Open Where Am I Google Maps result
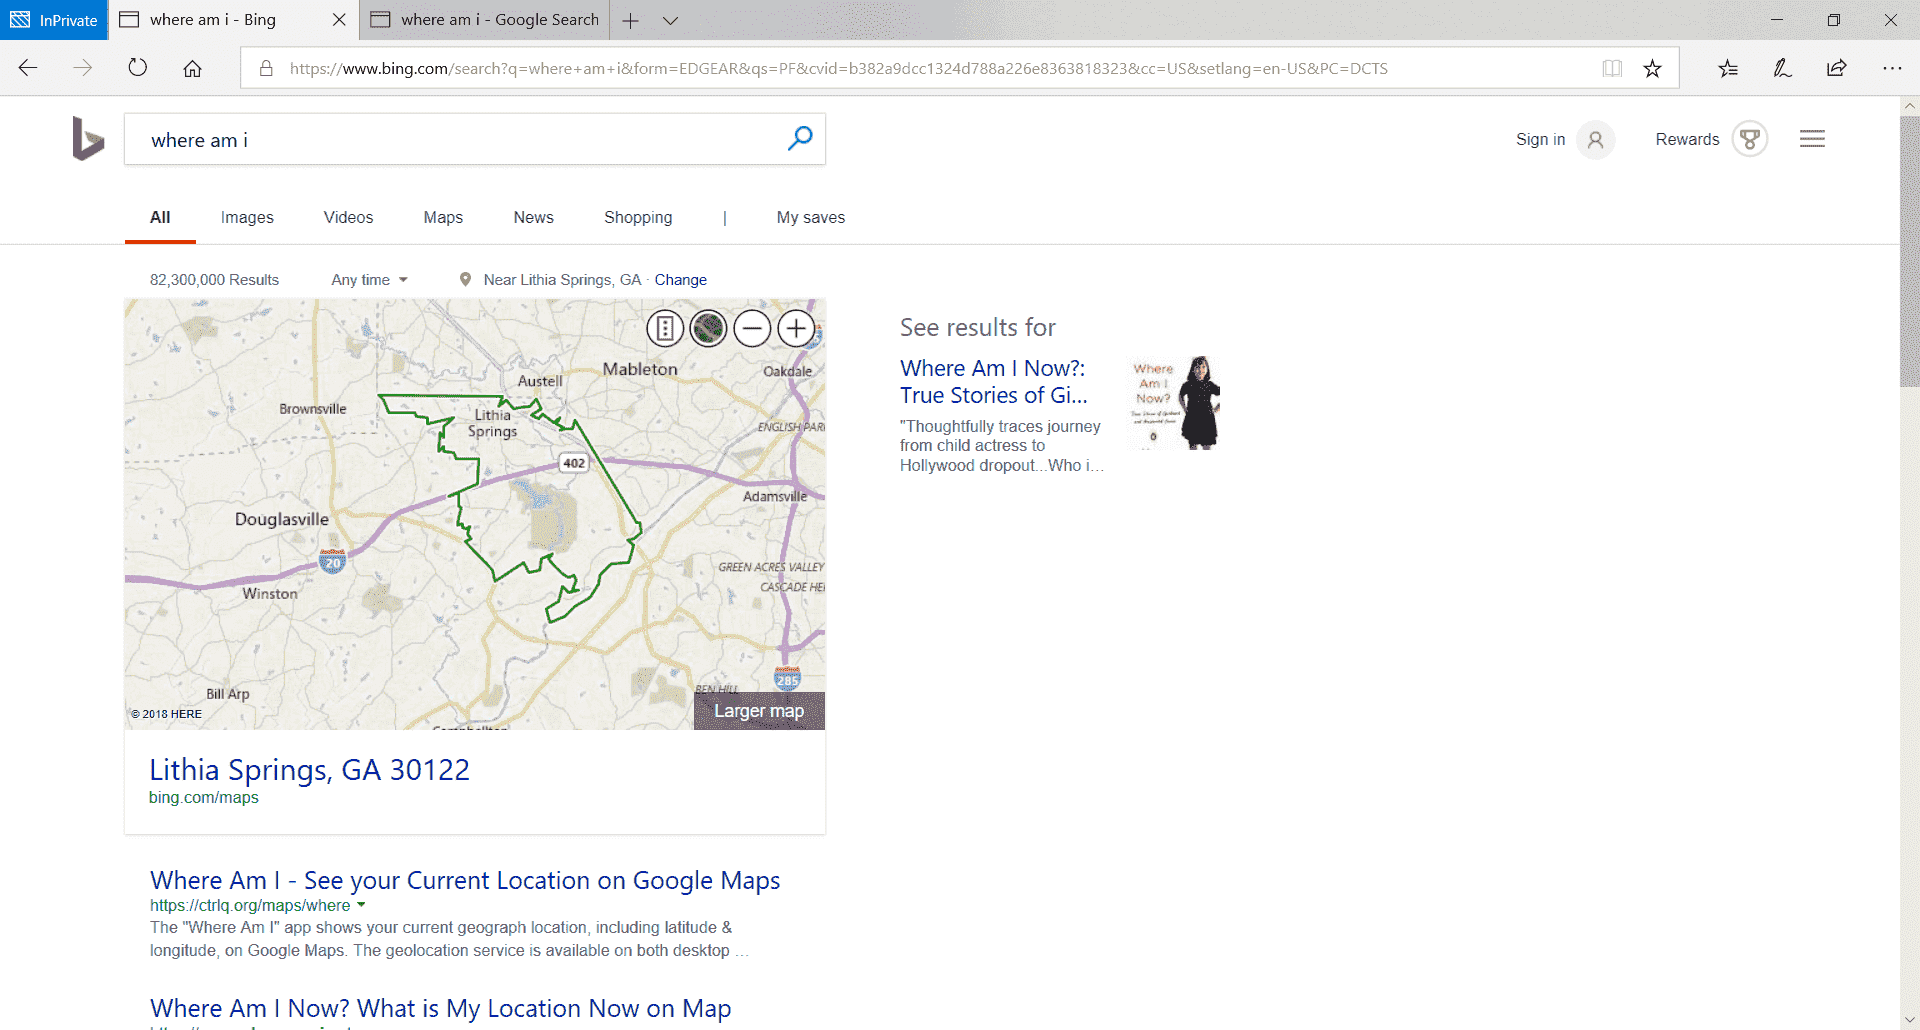Viewport: 1920px width, 1030px height. pyautogui.click(x=465, y=880)
